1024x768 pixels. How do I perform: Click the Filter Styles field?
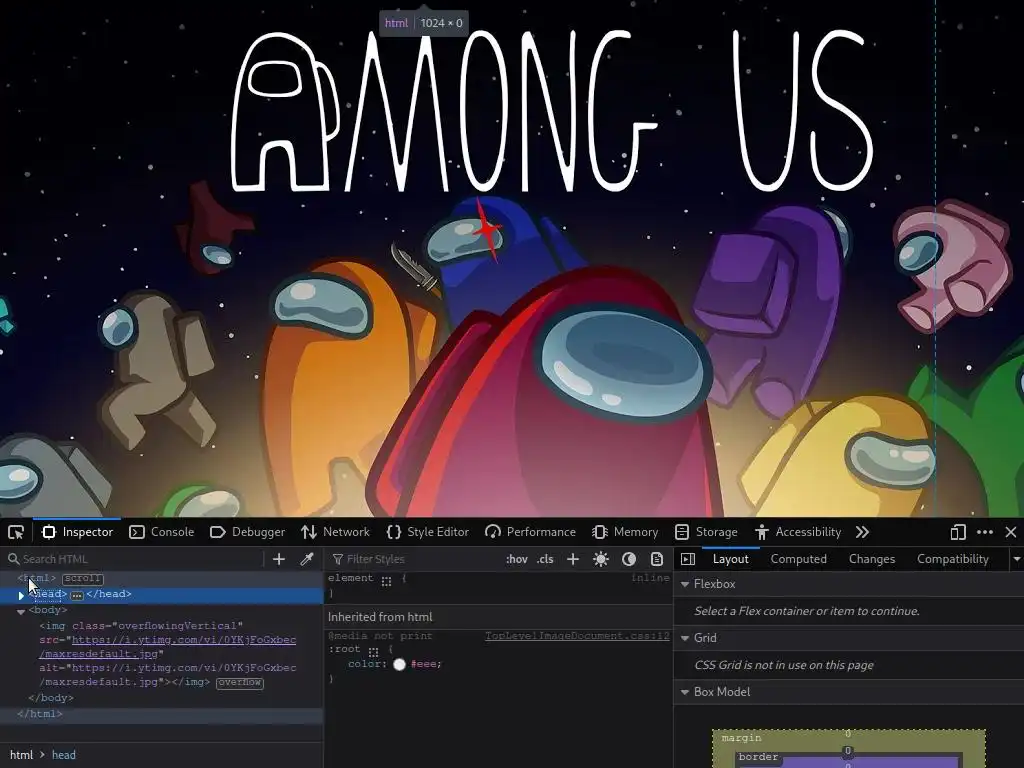click(x=415, y=559)
